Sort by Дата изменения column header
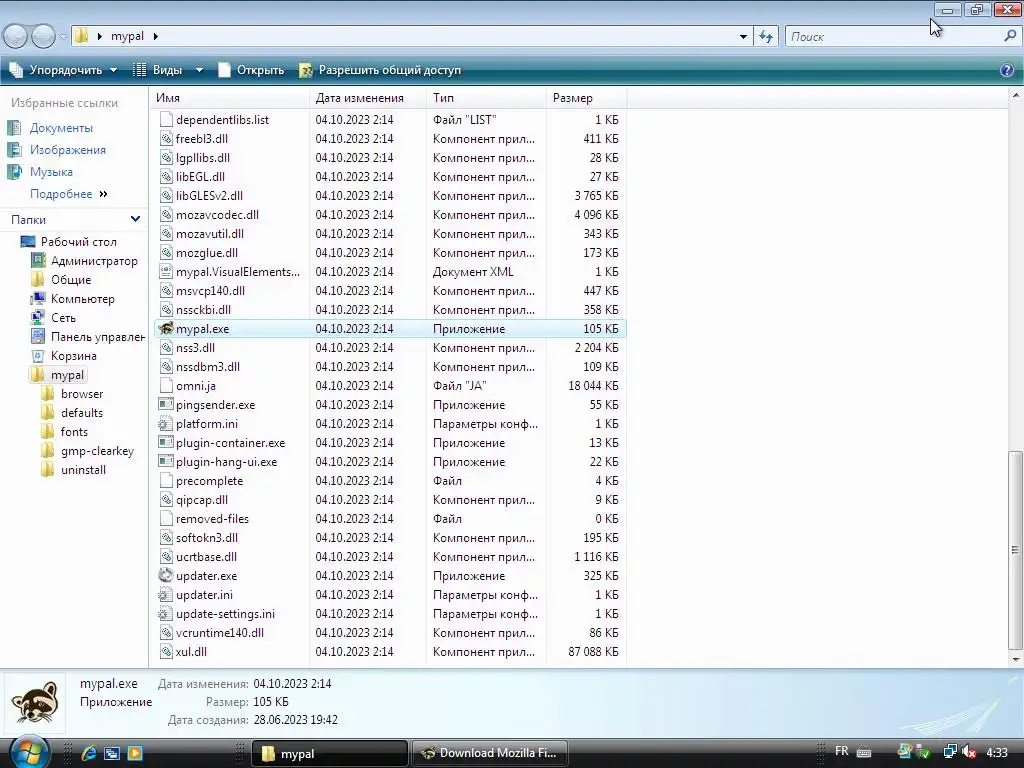 (368, 98)
